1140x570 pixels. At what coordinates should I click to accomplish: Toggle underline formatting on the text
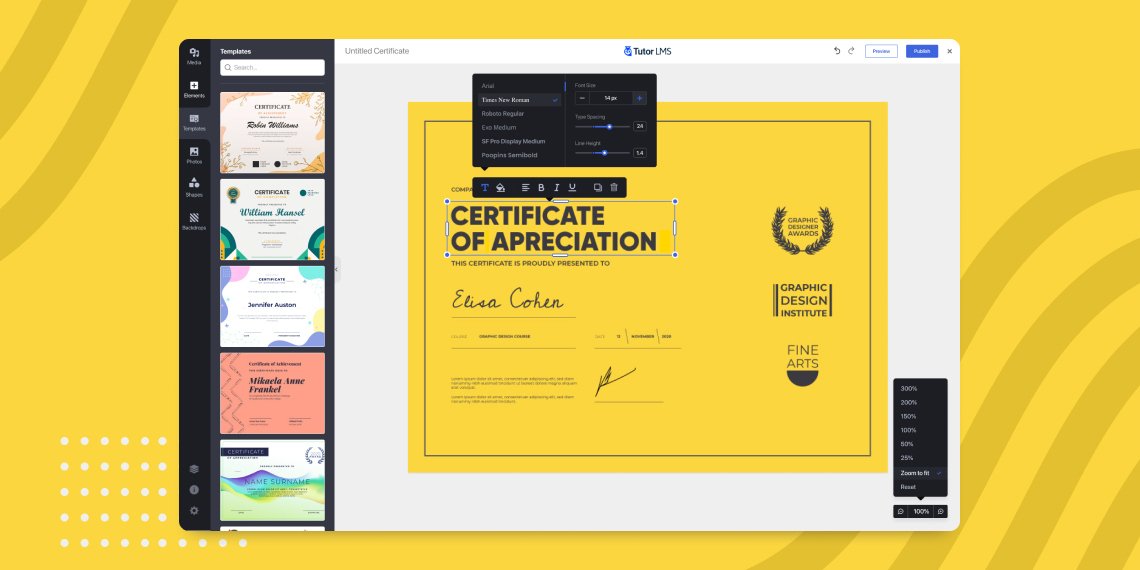point(572,187)
